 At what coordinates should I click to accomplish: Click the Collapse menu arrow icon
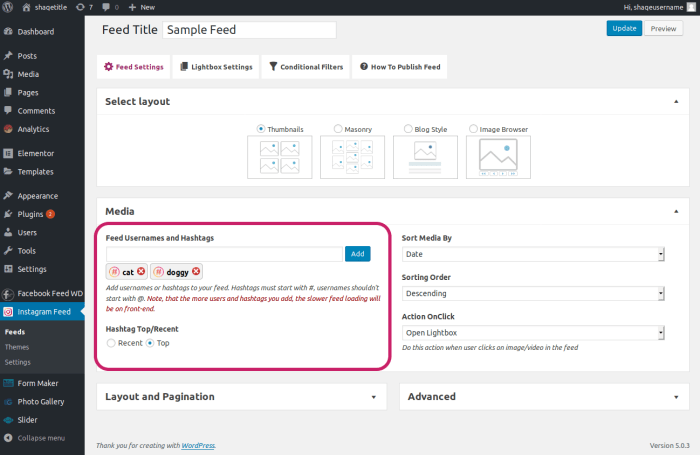(x=8, y=438)
